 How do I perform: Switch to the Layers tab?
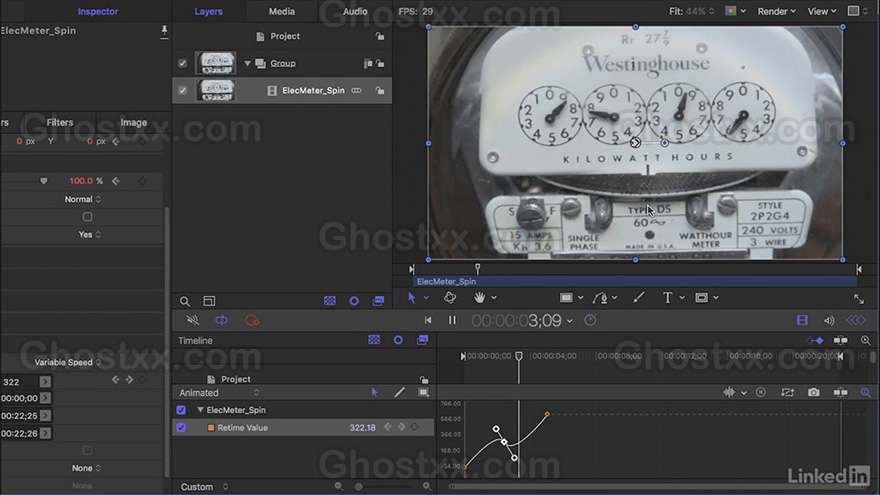(x=208, y=11)
